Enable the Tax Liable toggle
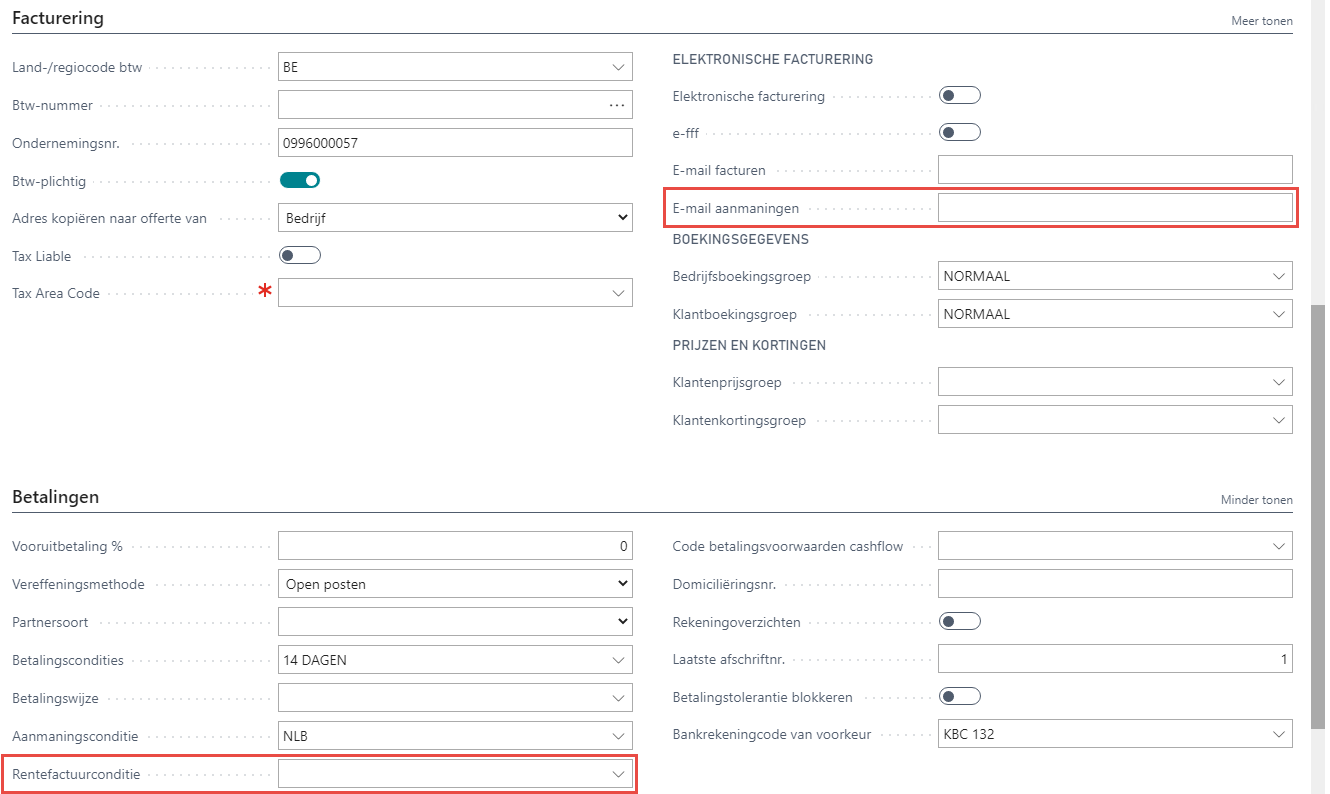This screenshot has width=1330, height=794. point(300,256)
